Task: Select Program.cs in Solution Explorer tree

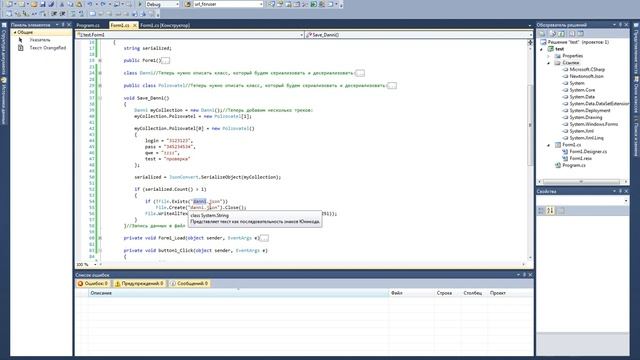Action: click(x=574, y=165)
